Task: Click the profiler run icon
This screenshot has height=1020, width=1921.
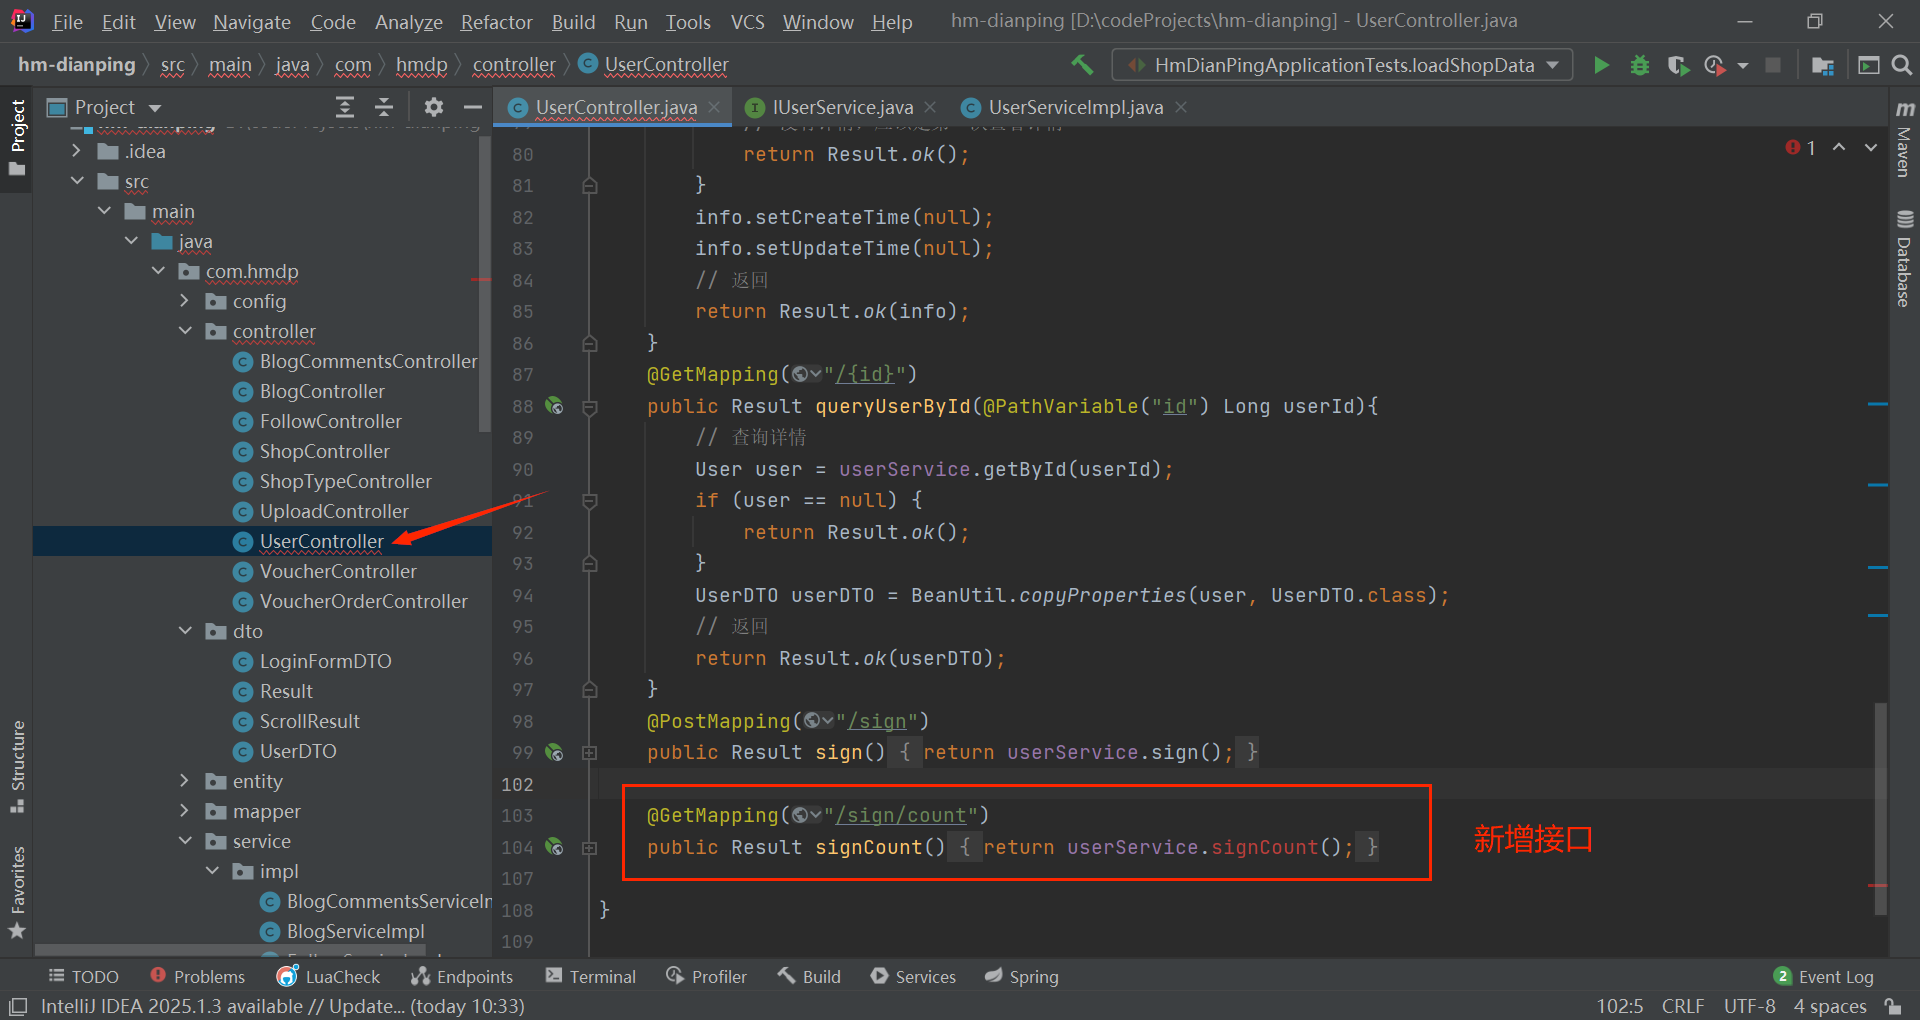Action: pos(1715,65)
